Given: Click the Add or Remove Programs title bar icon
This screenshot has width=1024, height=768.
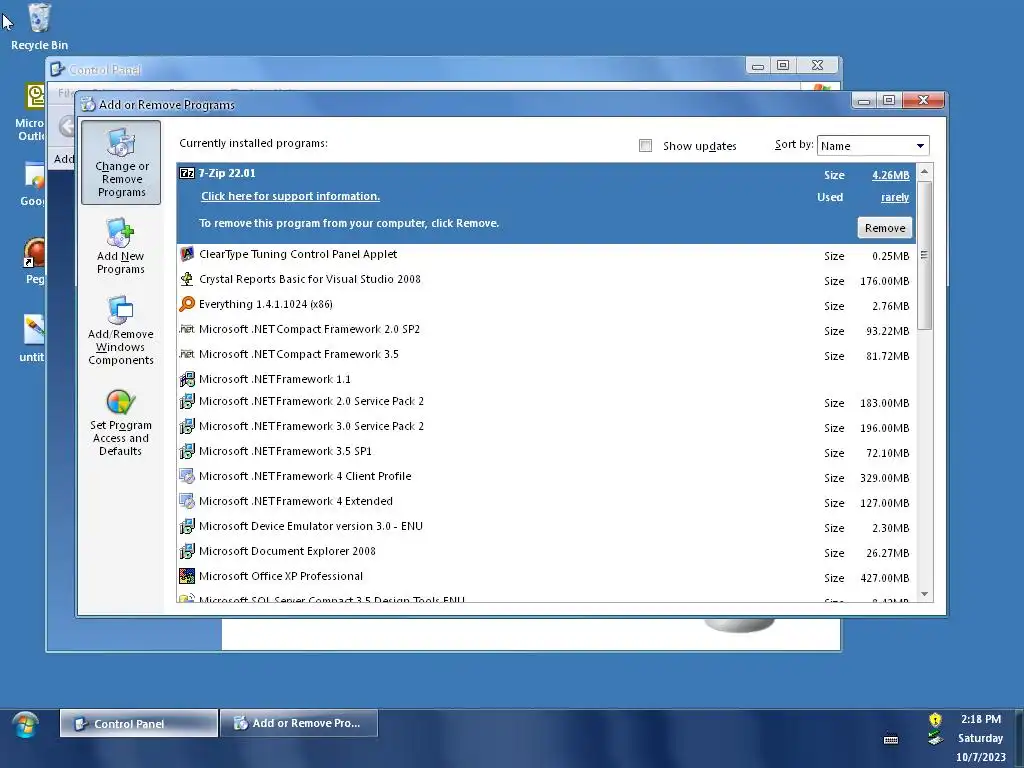Looking at the screenshot, I should (x=88, y=104).
